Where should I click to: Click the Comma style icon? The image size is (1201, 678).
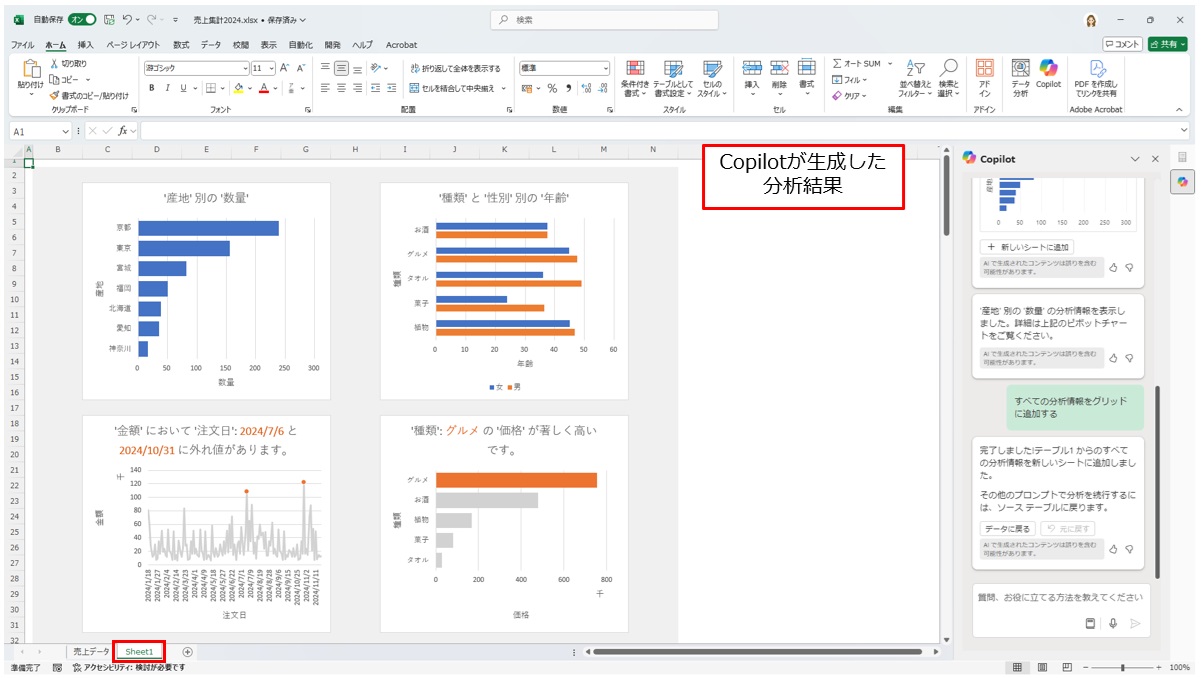[x=569, y=88]
